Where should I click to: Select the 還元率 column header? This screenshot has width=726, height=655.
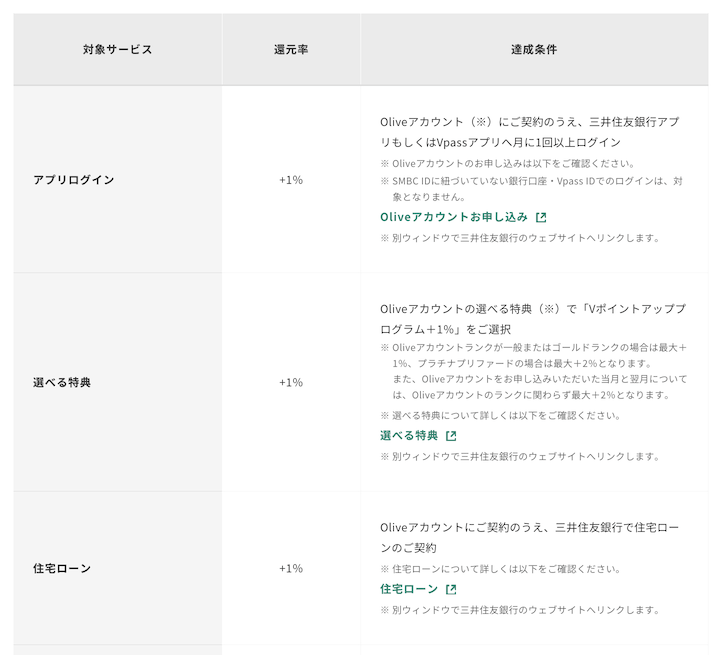(x=291, y=50)
